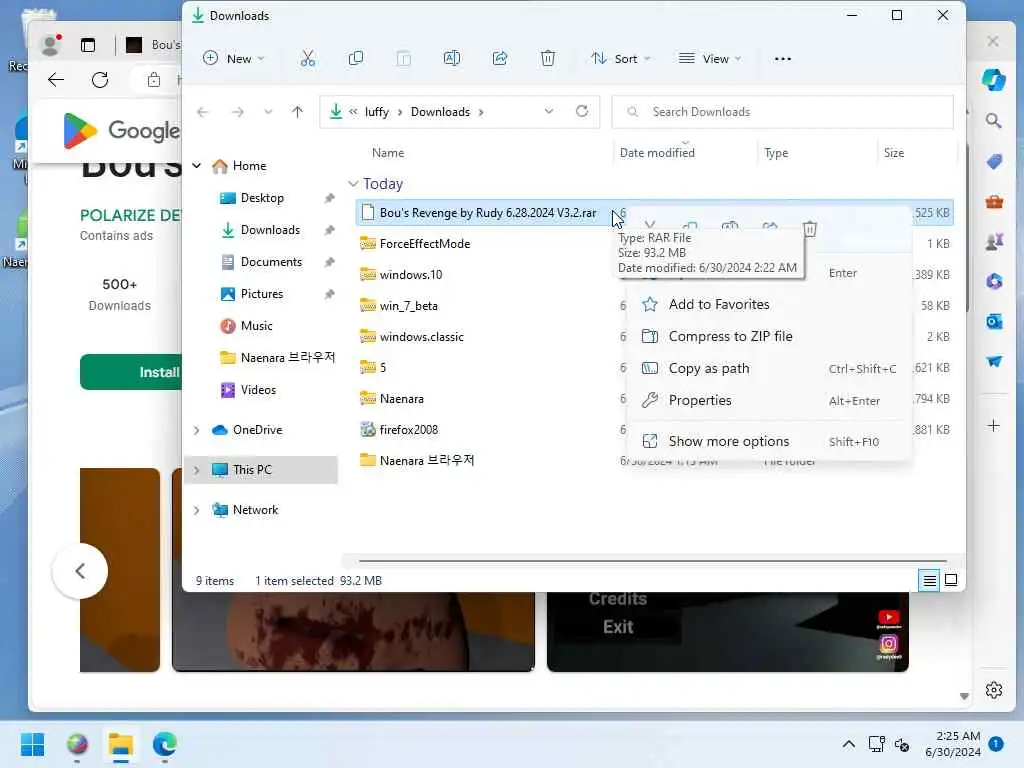Go up one folder level arrow
This screenshot has width=1024, height=768.
pos(297,112)
